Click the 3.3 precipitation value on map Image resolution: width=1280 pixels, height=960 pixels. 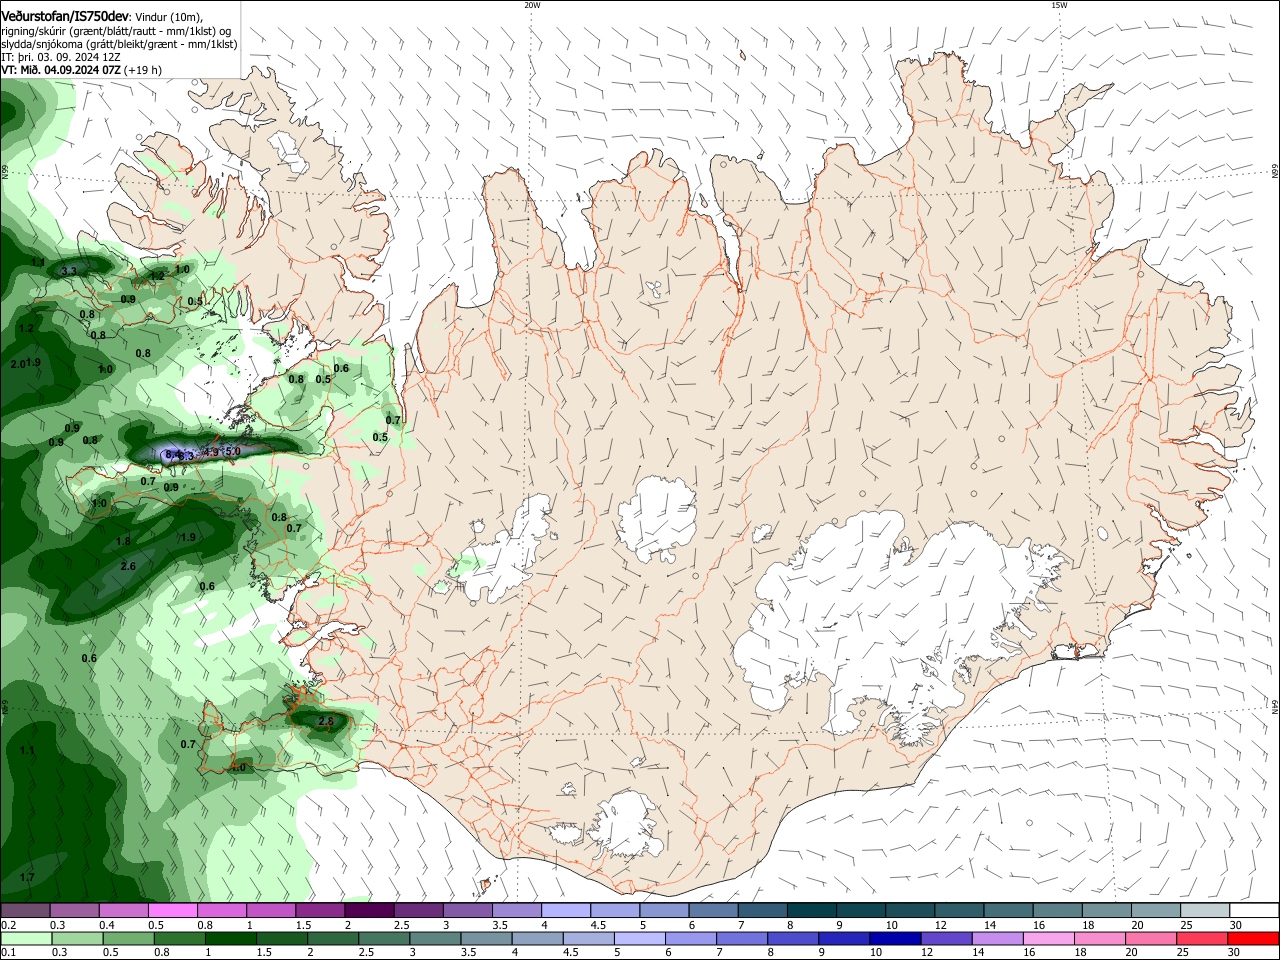point(69,271)
